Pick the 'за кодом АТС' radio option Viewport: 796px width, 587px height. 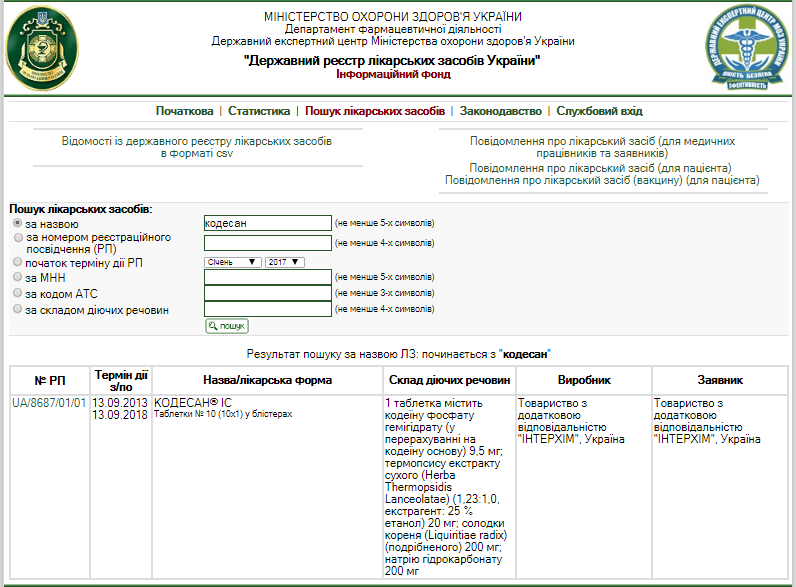coord(18,293)
